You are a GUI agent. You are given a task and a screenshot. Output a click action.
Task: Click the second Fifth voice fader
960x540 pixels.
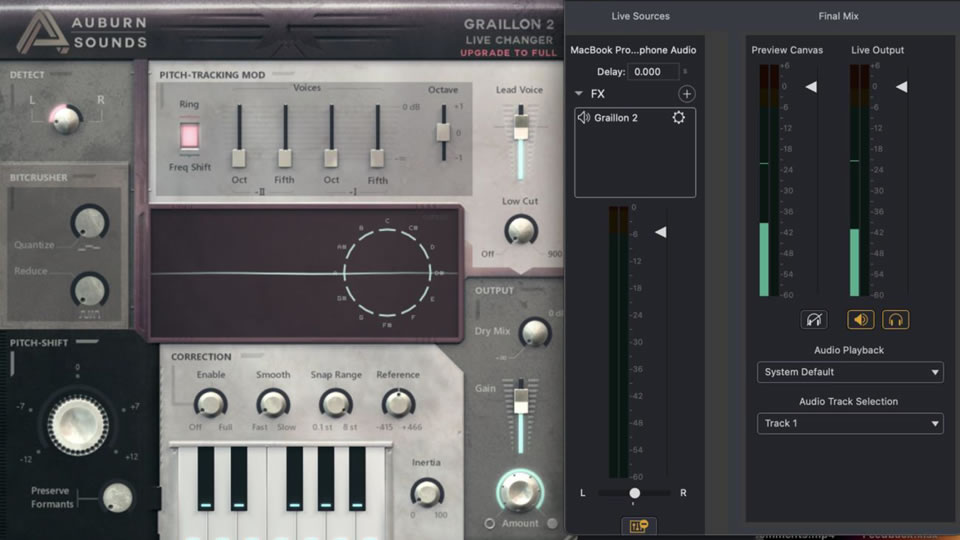pos(377,158)
